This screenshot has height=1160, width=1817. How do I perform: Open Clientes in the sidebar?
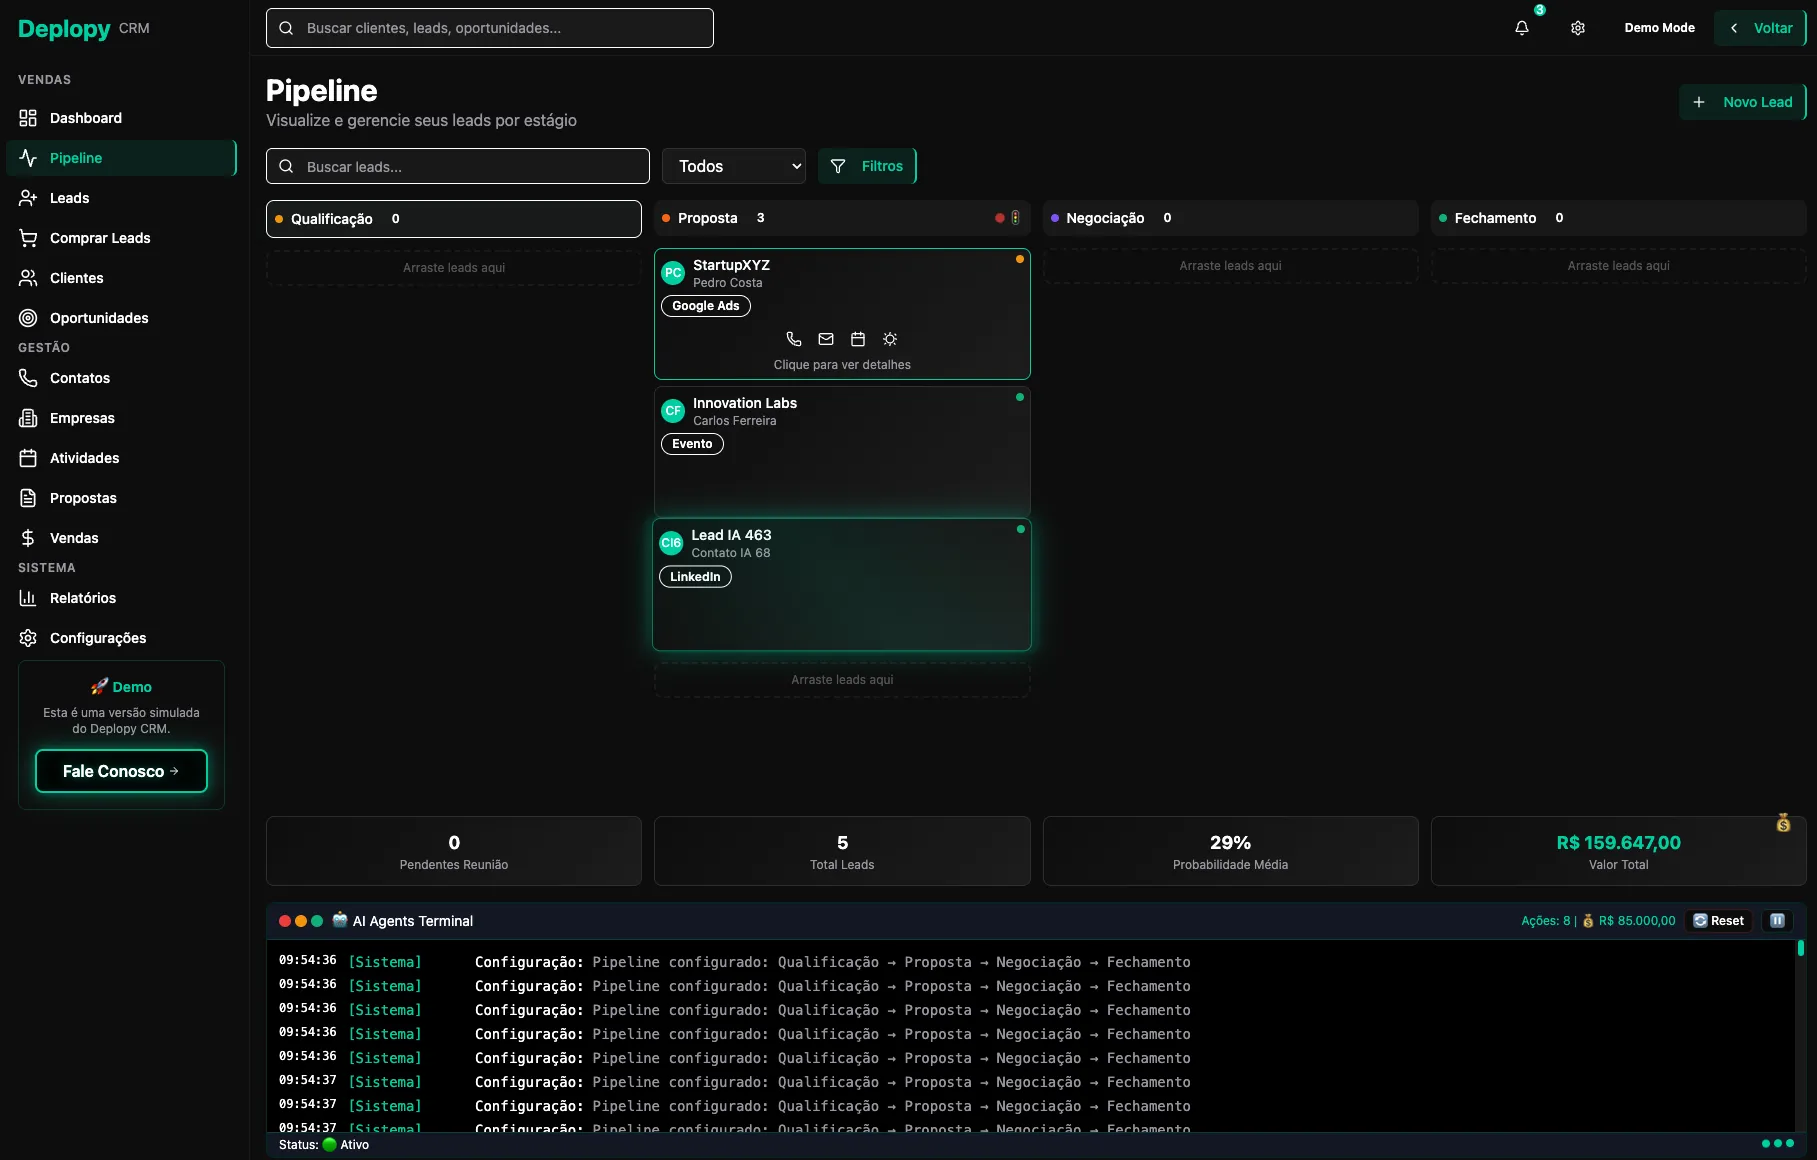(121, 278)
